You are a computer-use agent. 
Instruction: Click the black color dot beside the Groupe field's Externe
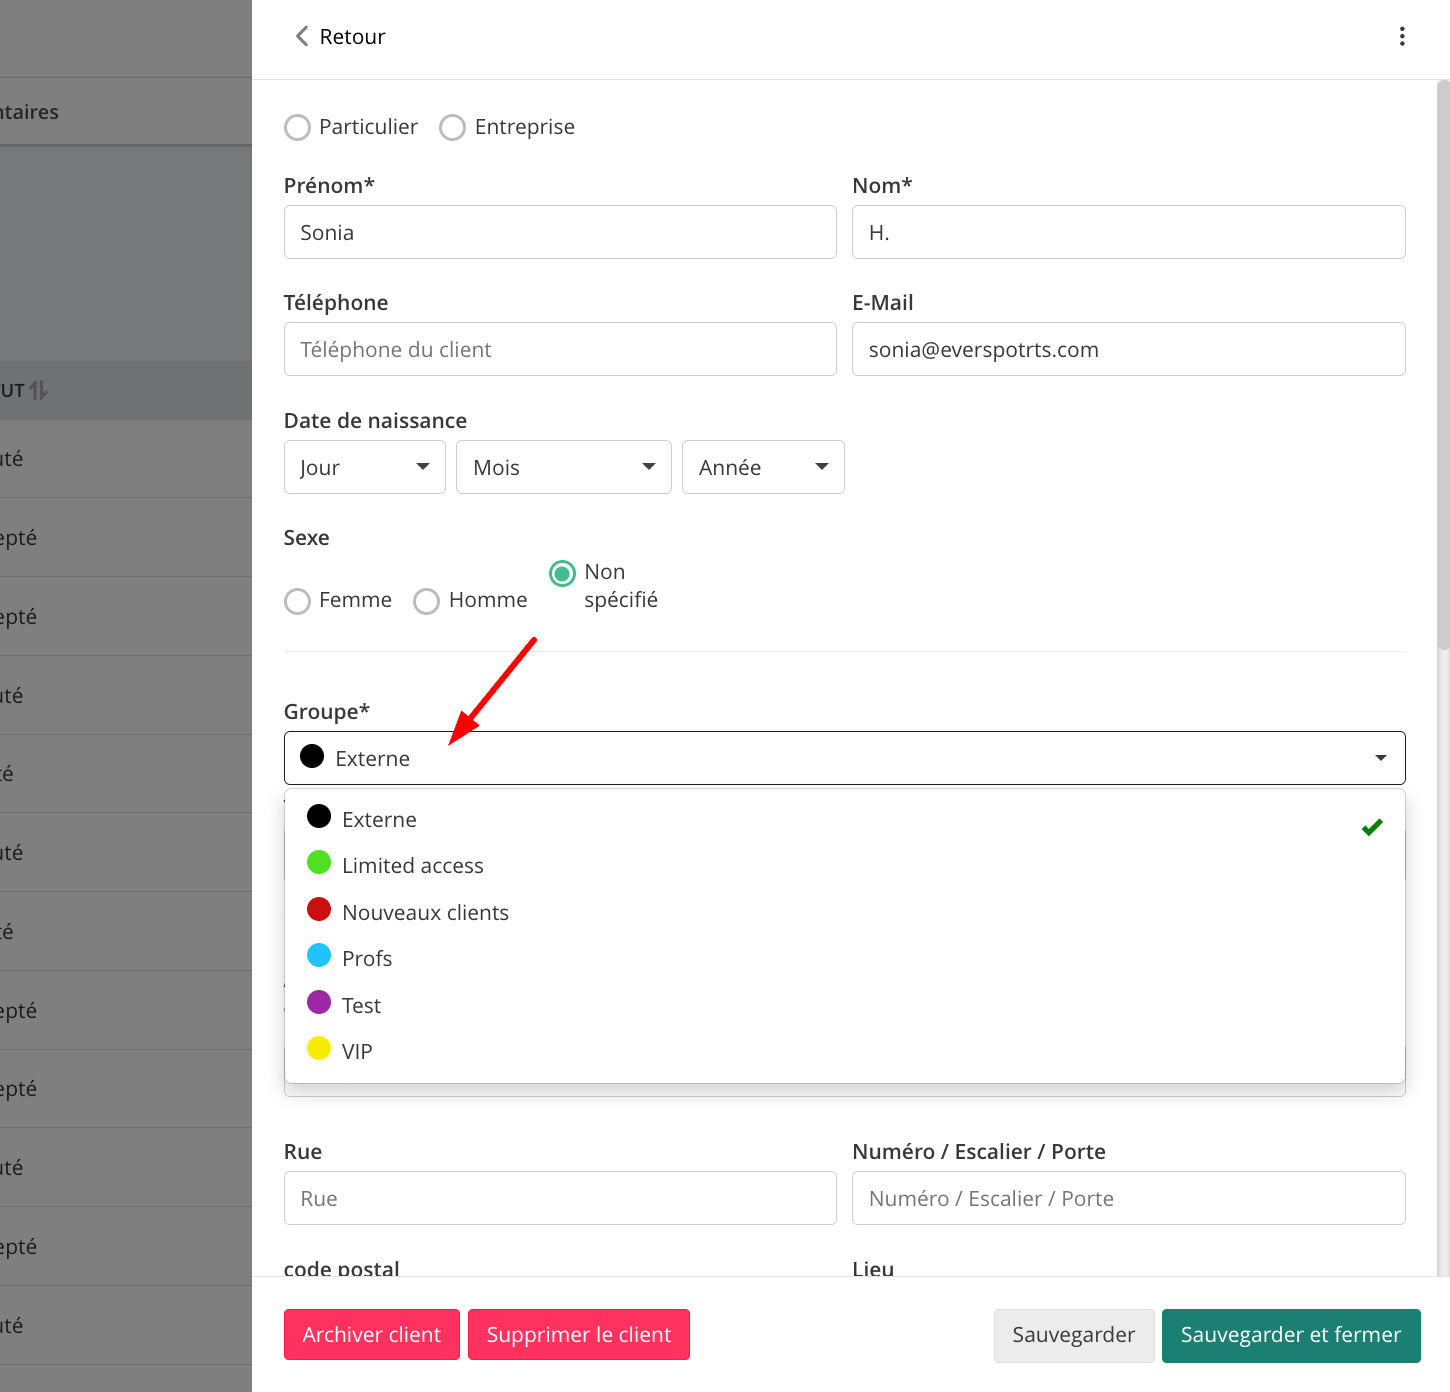tap(312, 756)
